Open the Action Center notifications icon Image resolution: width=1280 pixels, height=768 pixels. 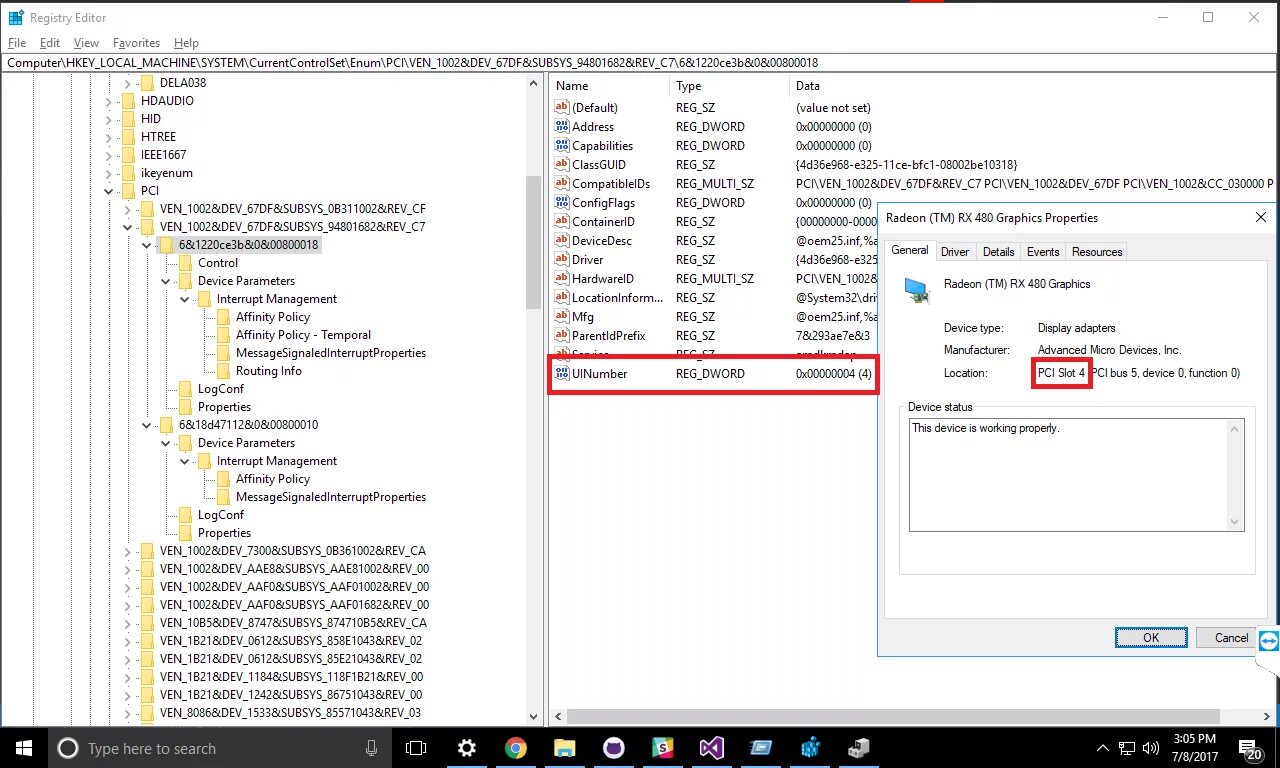1250,748
